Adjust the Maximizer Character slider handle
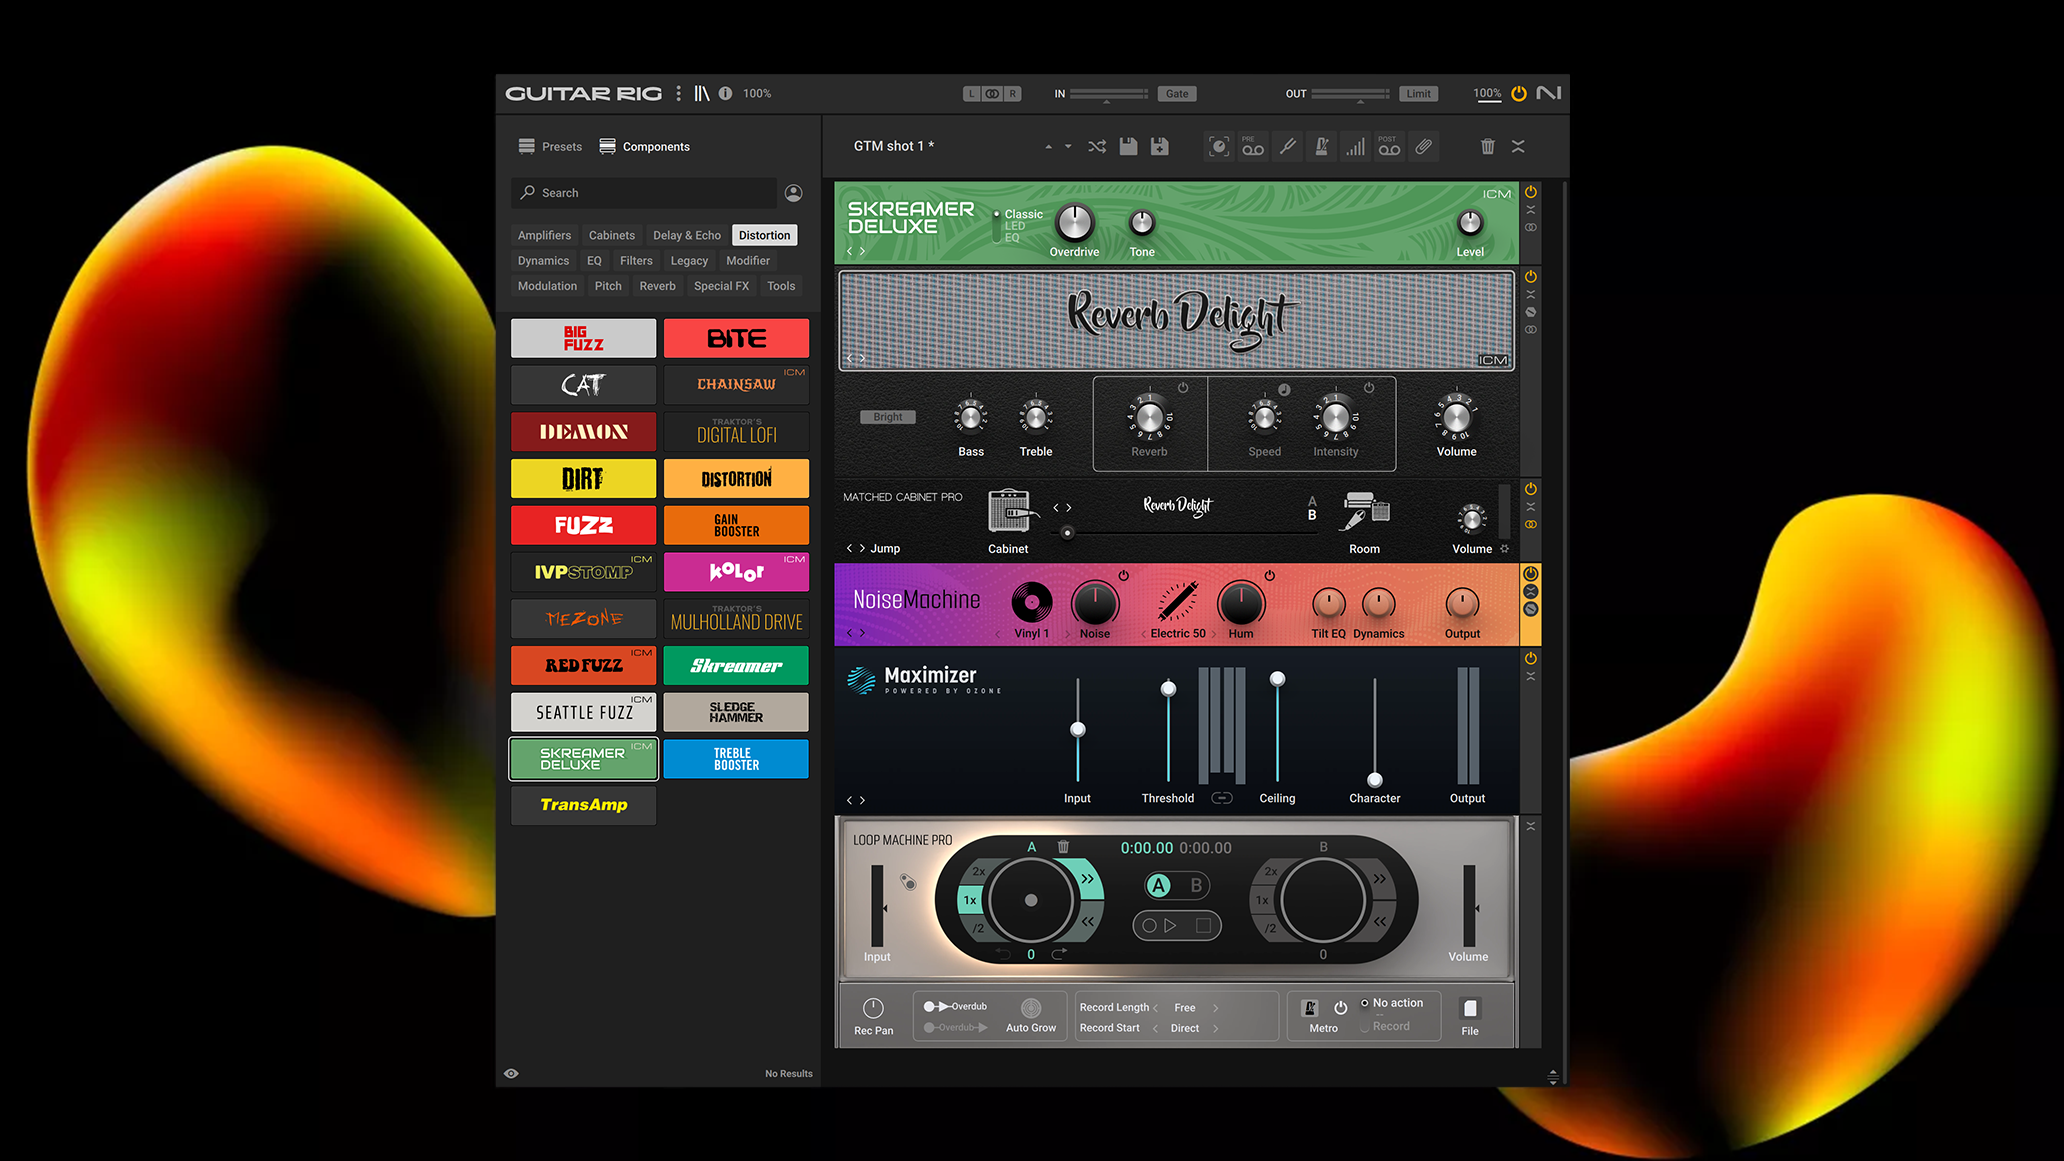The image size is (2064, 1161). (1375, 780)
